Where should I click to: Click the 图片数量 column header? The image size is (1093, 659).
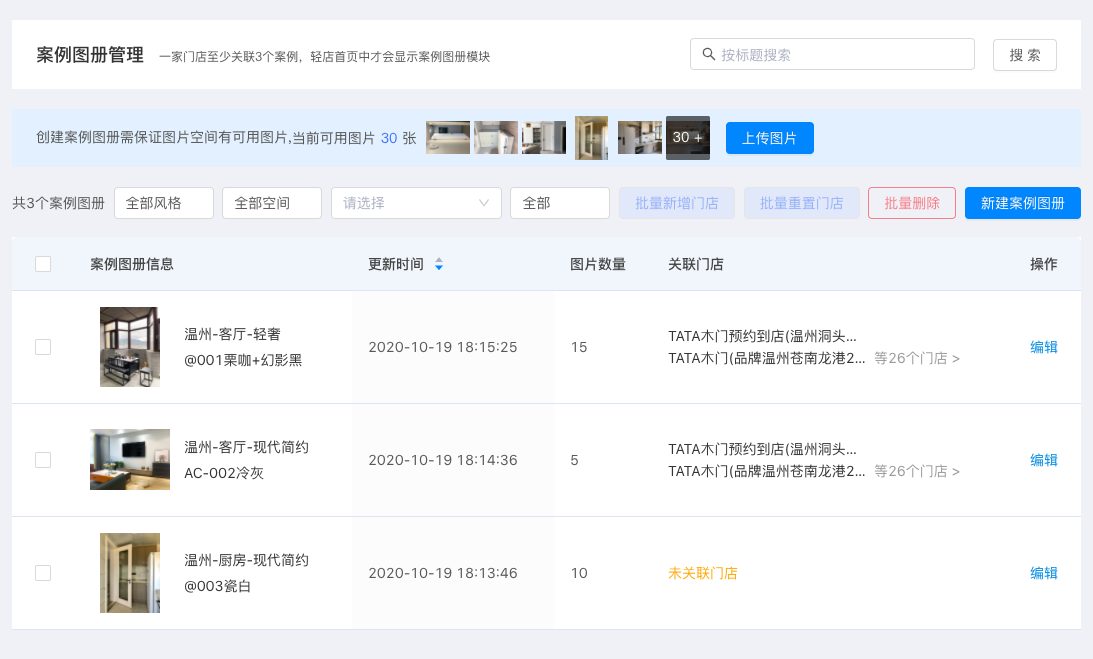(598, 264)
